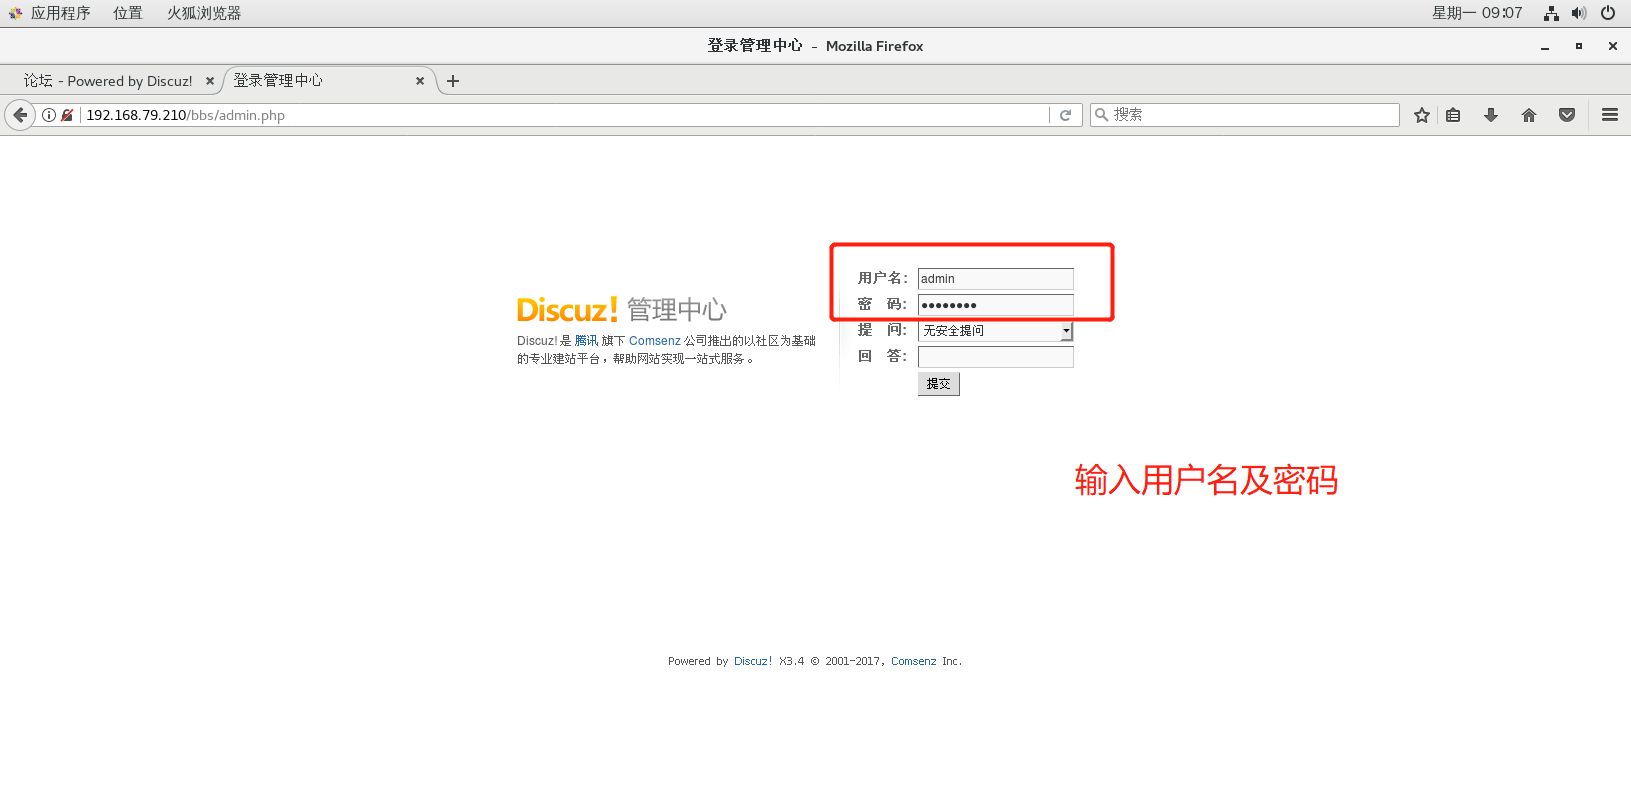Maximize the Firefox window
The width and height of the screenshot is (1631, 808).
click(x=1579, y=46)
